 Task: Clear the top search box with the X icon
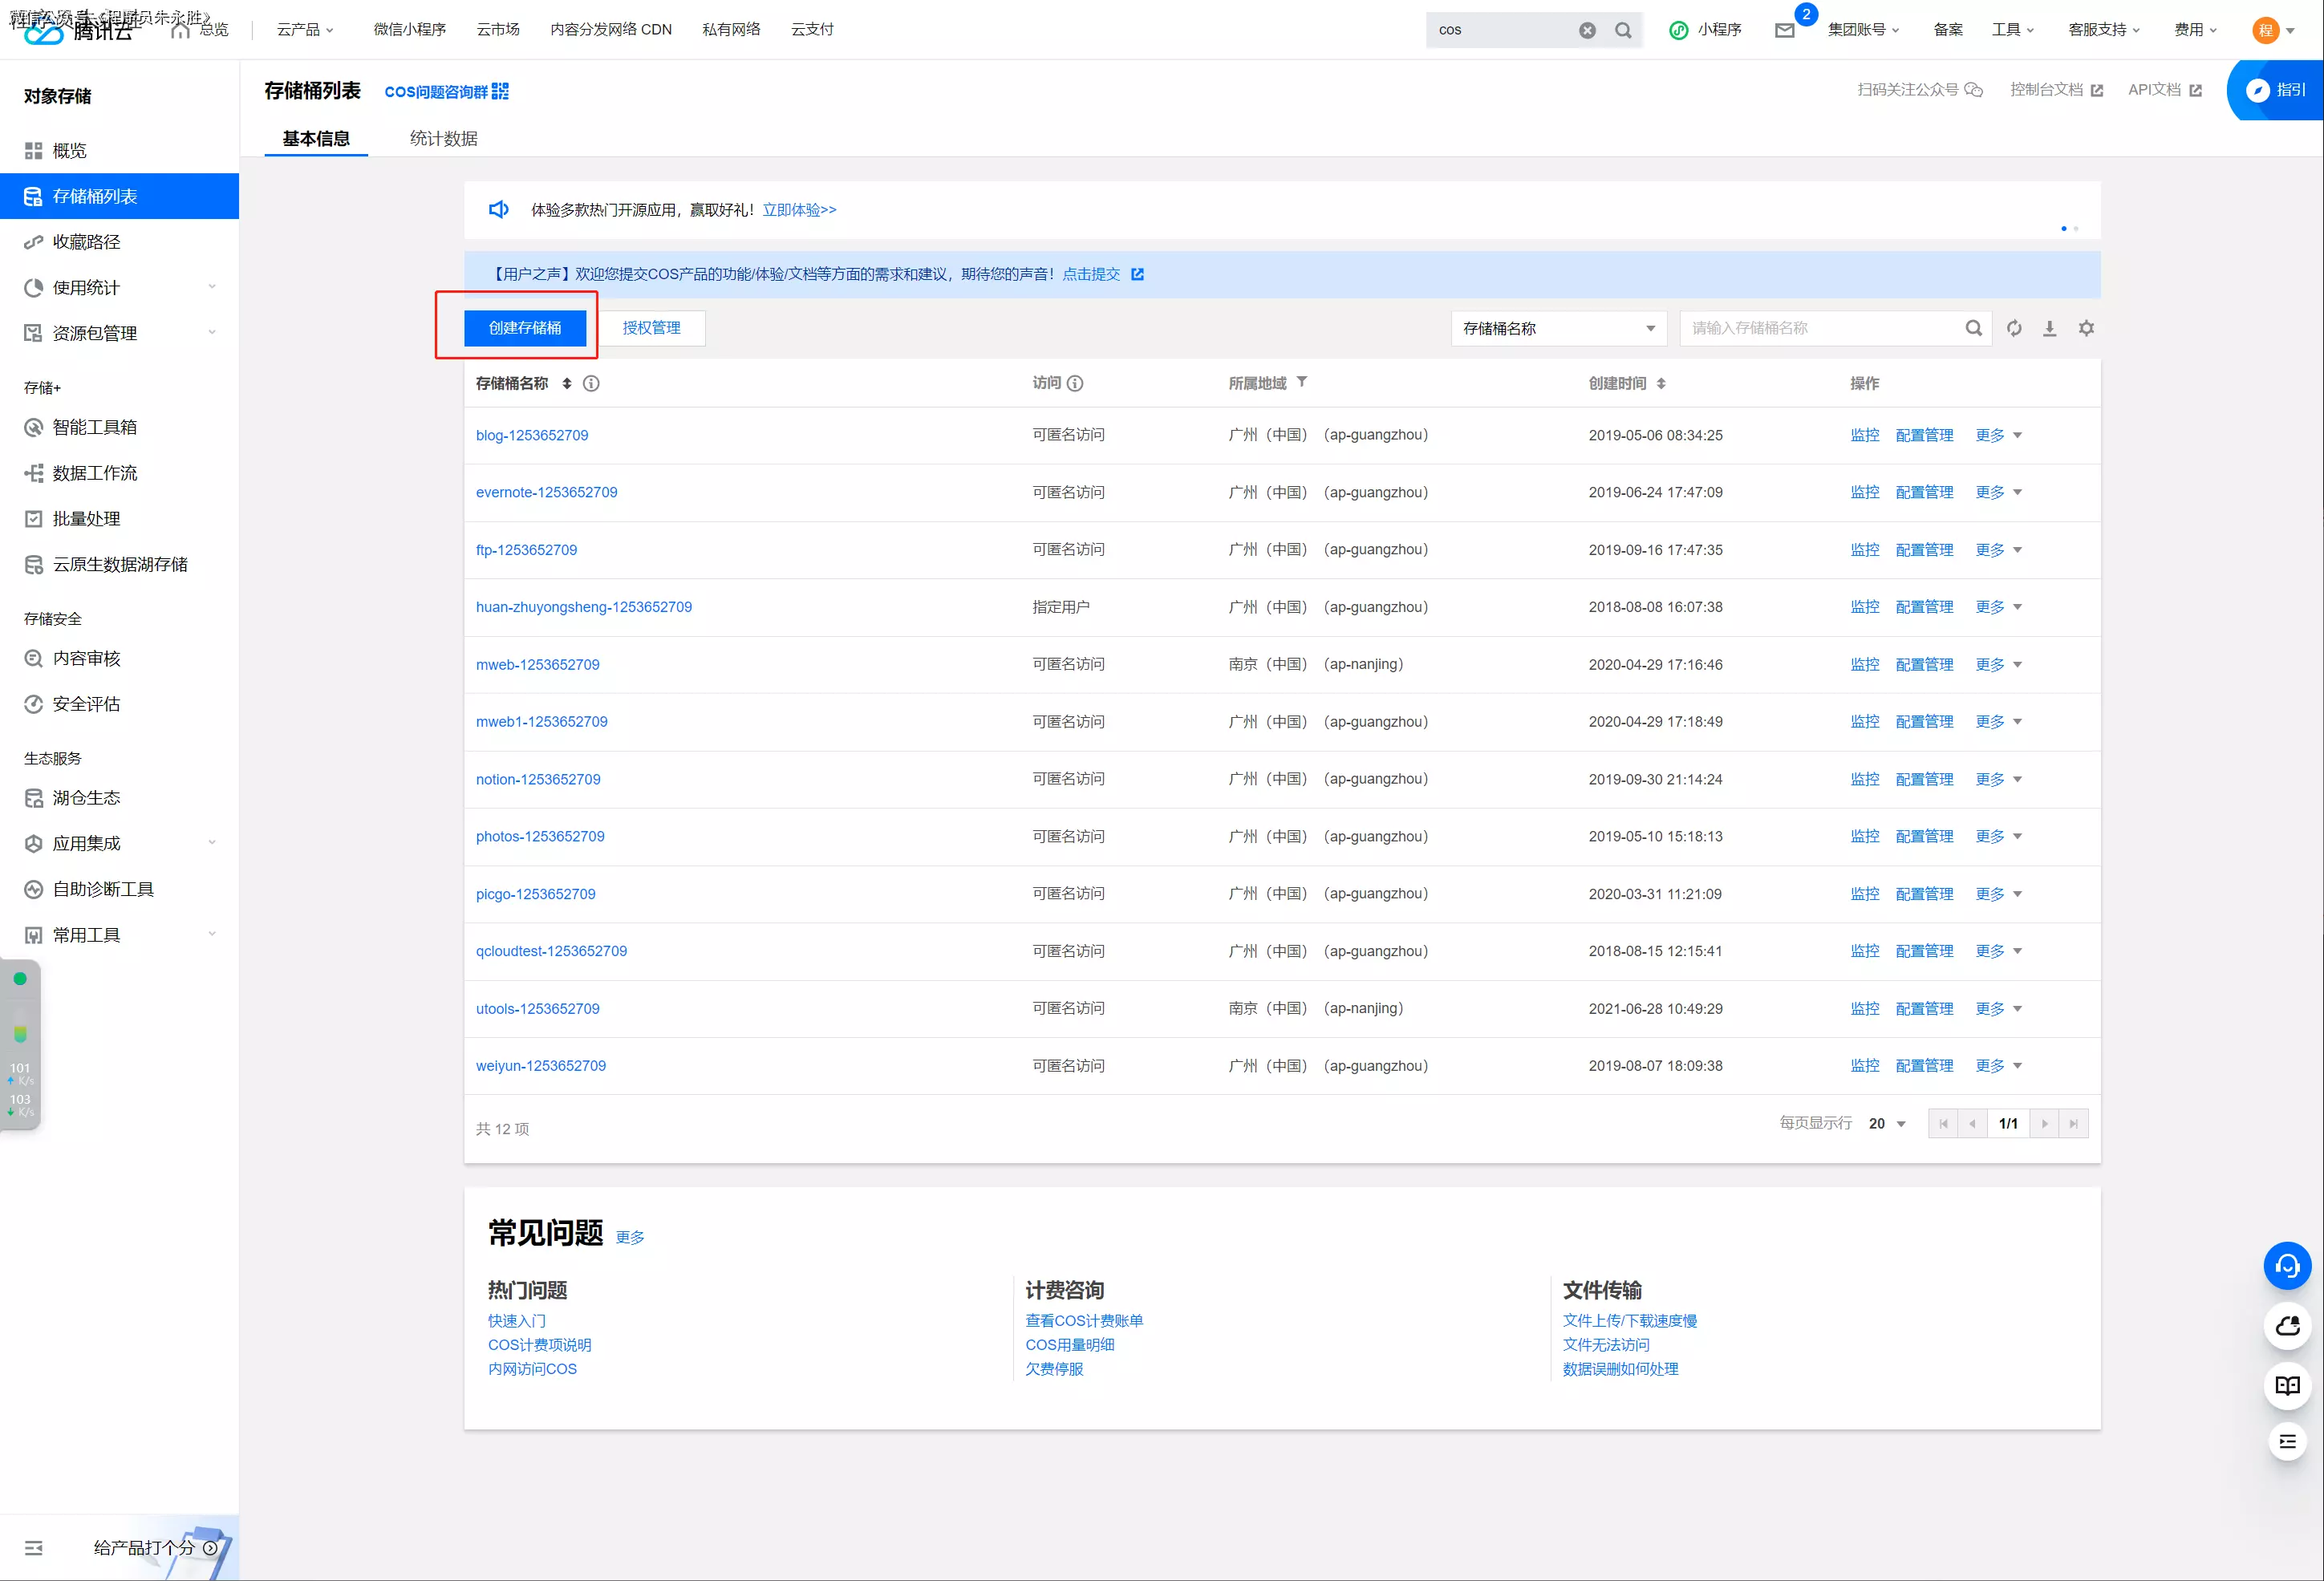(1587, 30)
